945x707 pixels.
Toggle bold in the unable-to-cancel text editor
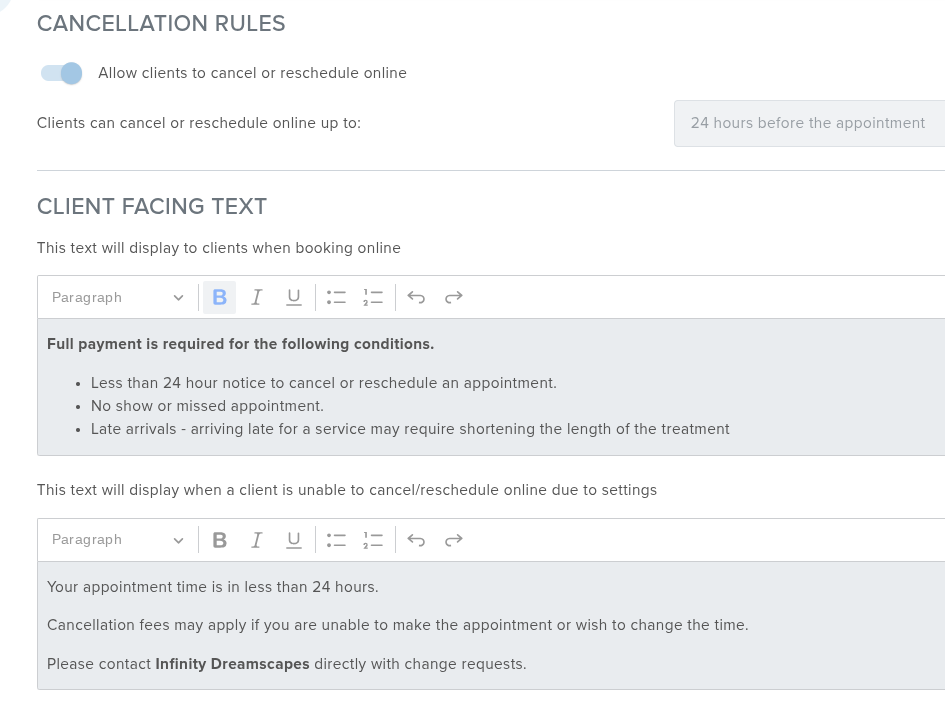(x=220, y=540)
